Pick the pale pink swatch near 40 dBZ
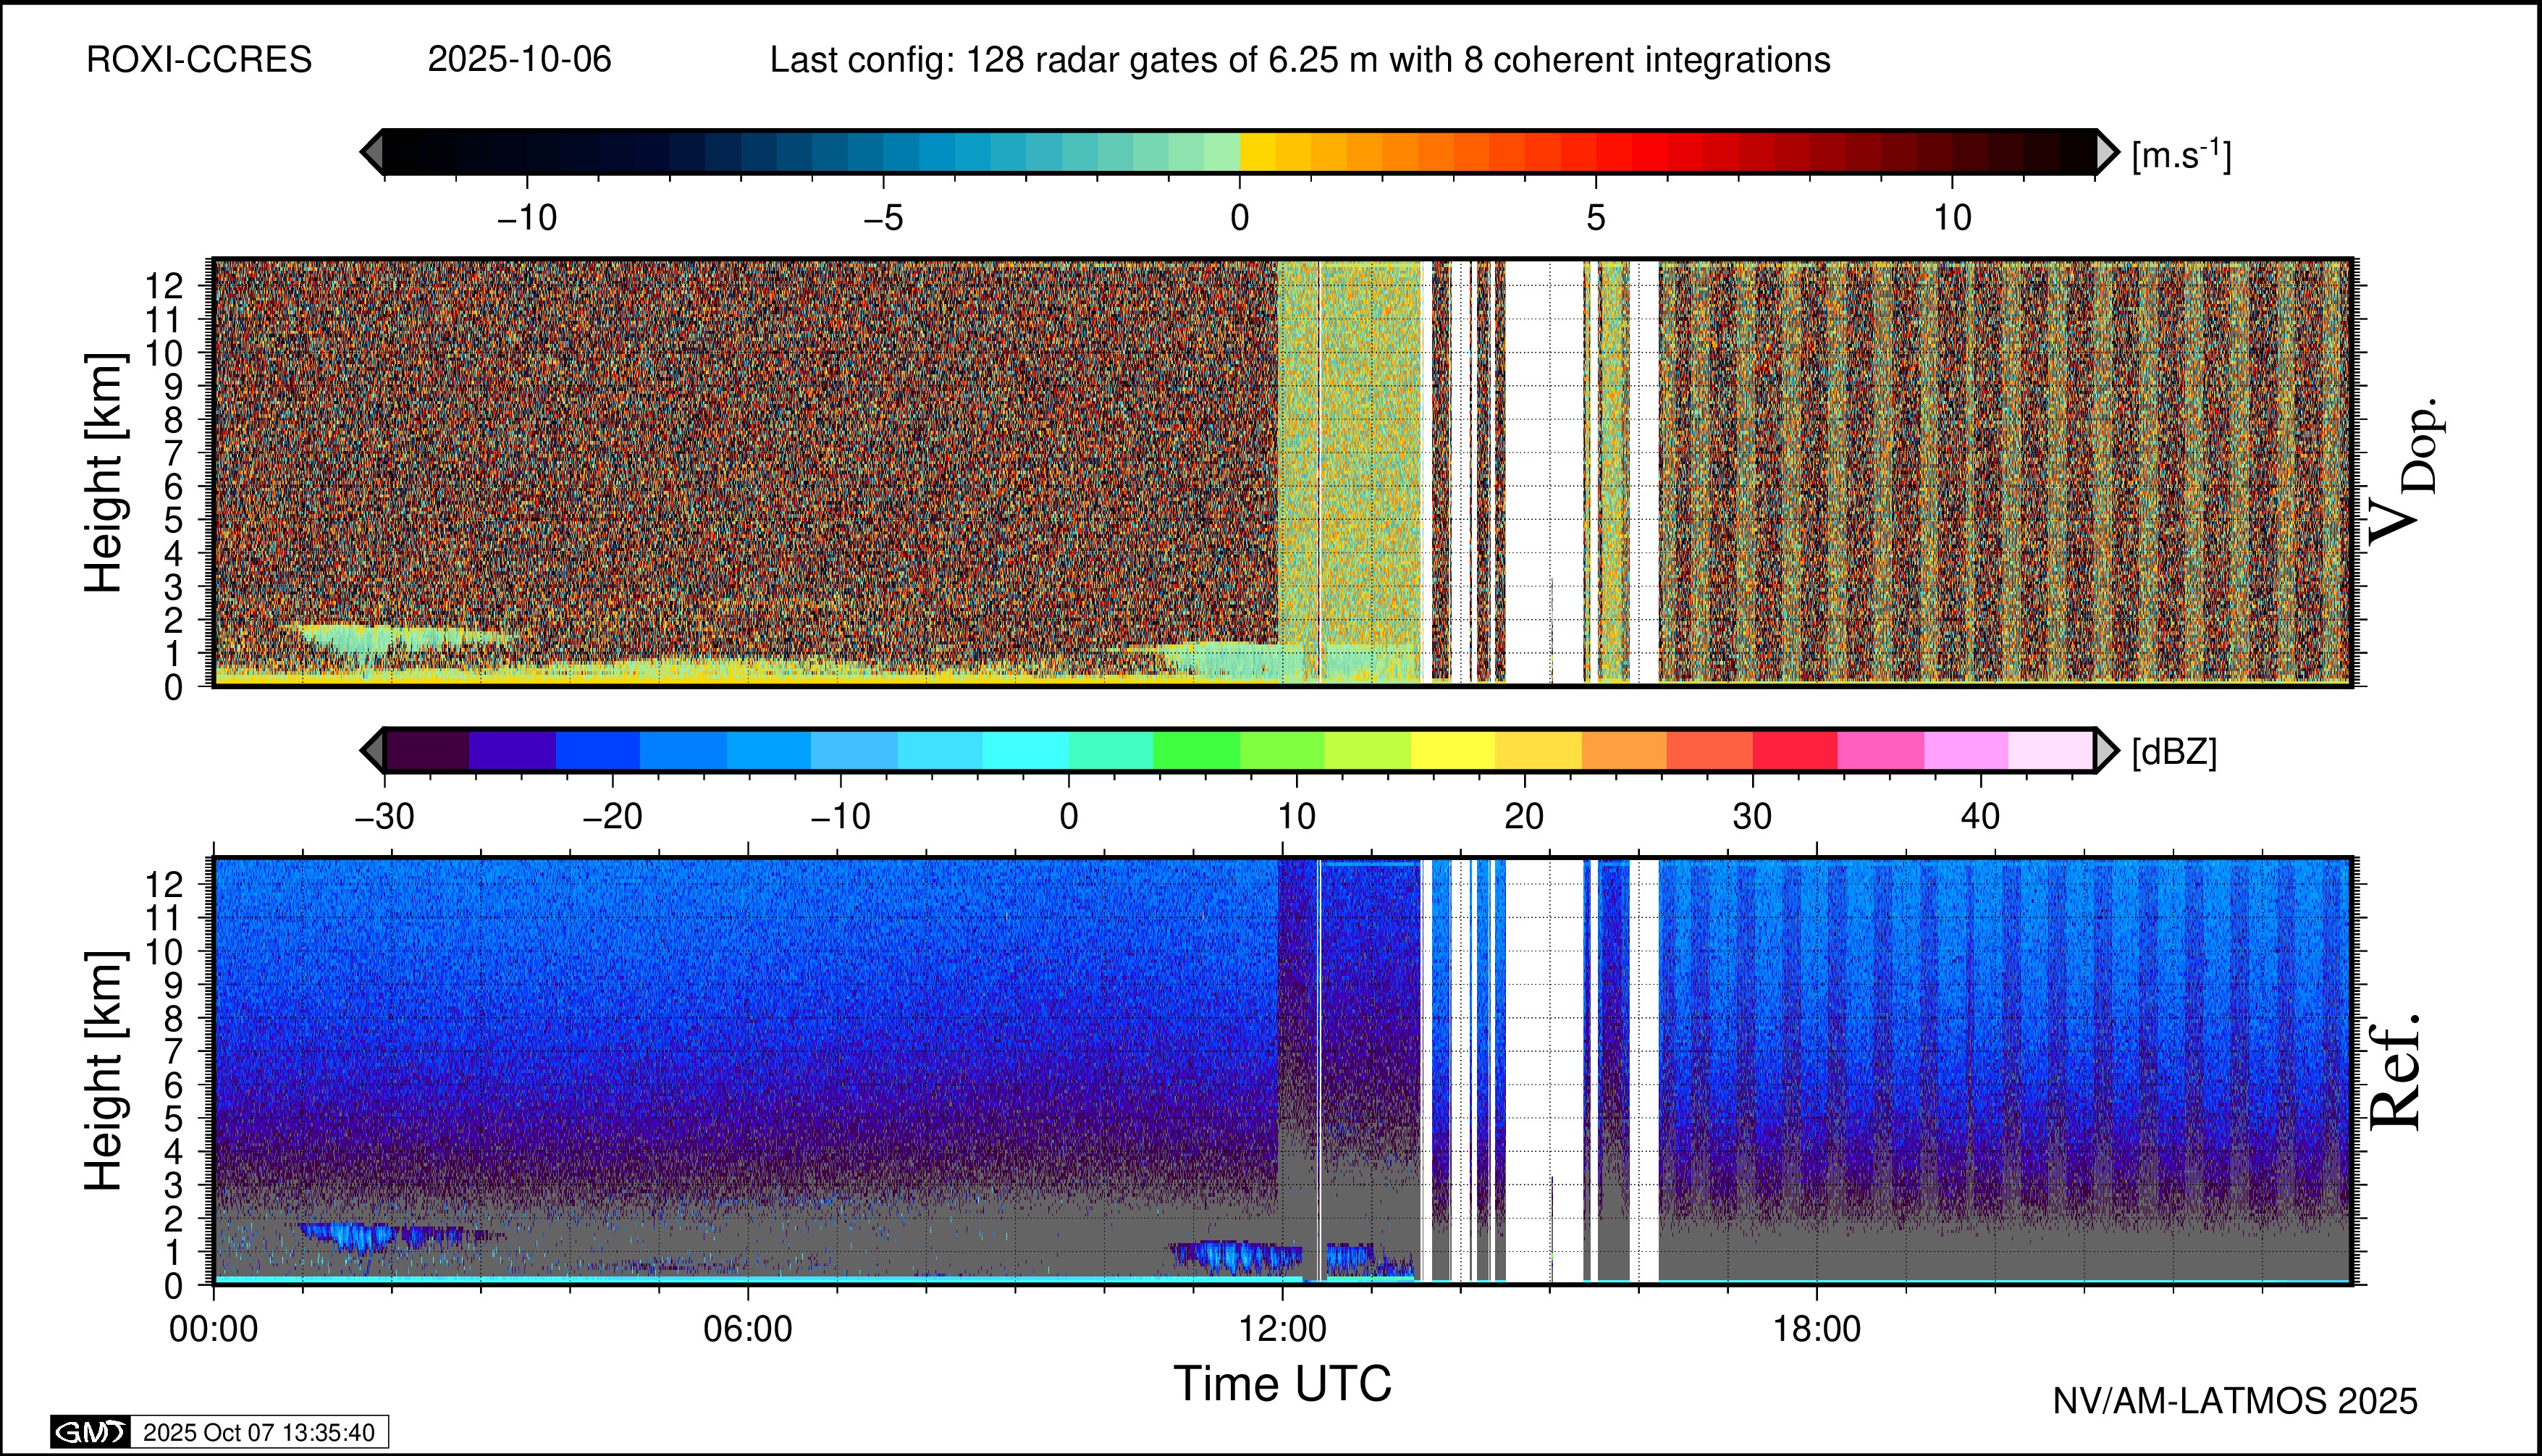The width and height of the screenshot is (2542, 1456). [2050, 750]
